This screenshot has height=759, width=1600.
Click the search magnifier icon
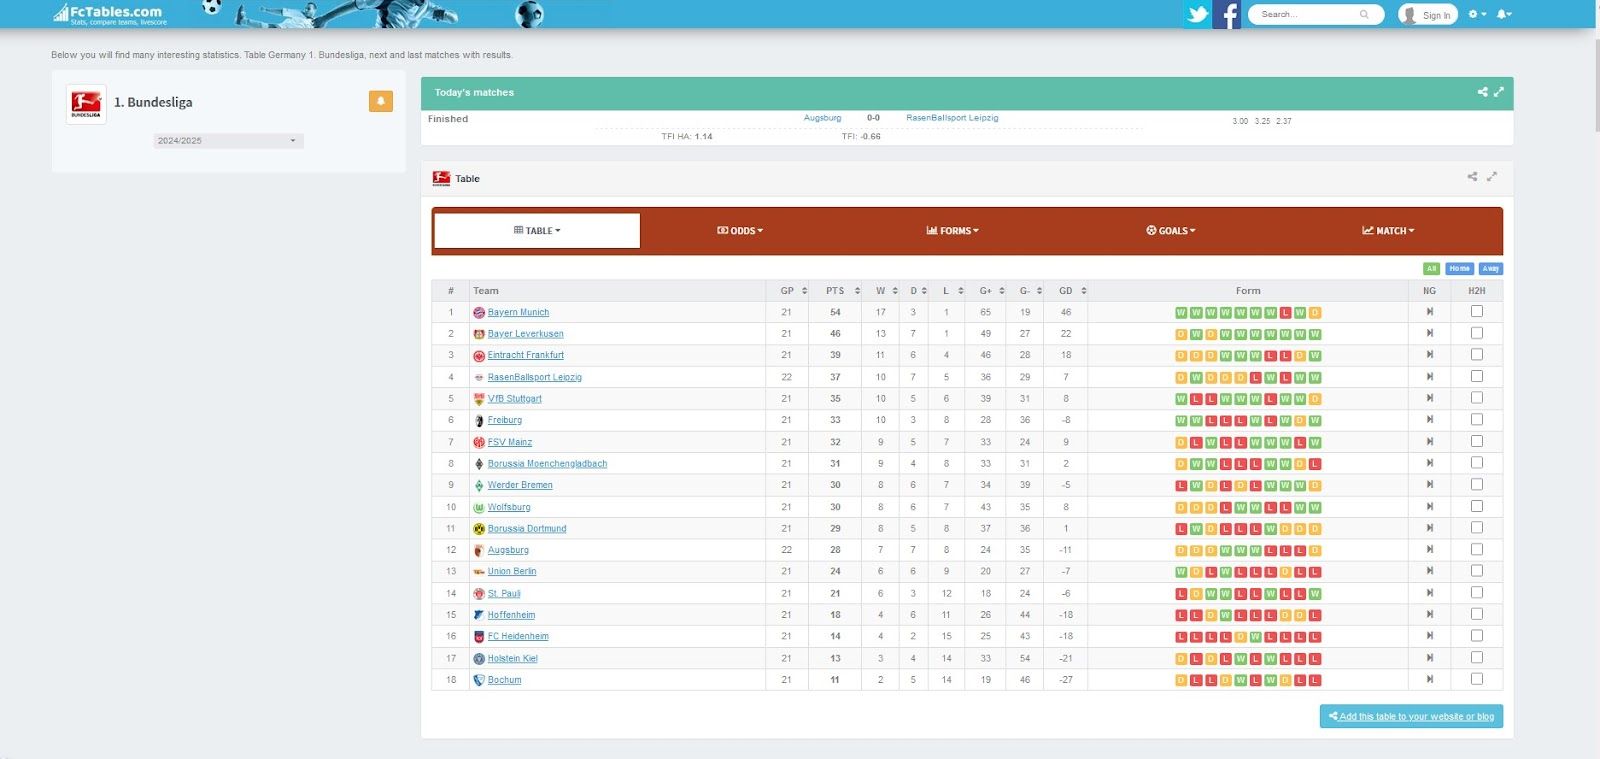coord(1364,14)
